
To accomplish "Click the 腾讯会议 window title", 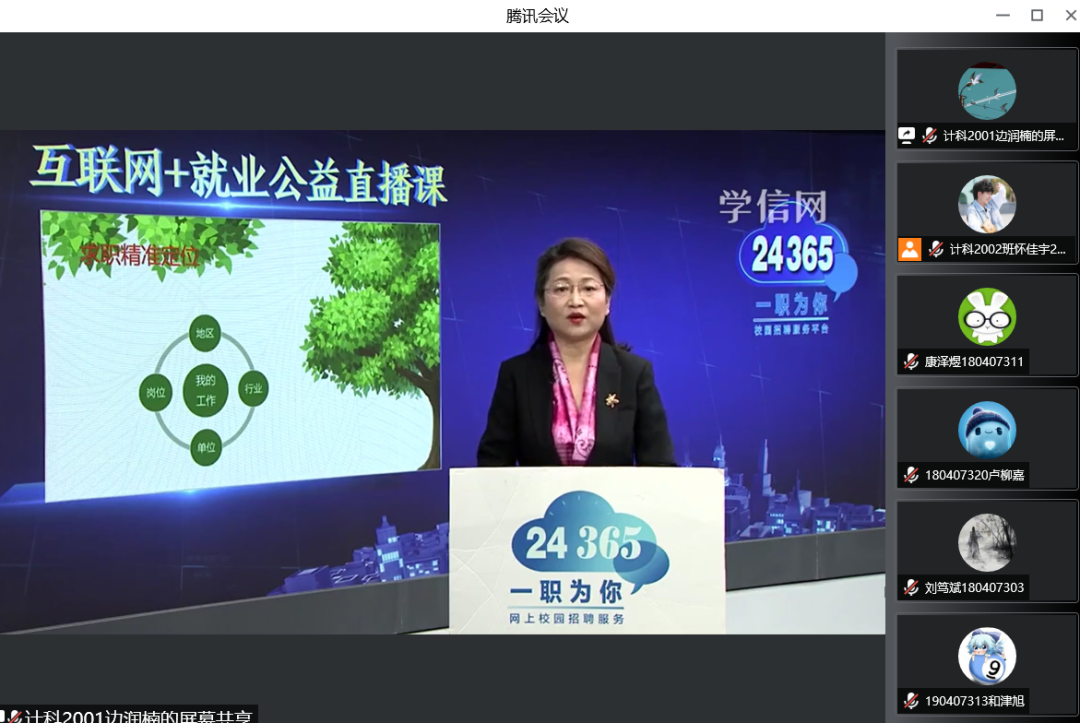I will (537, 16).
